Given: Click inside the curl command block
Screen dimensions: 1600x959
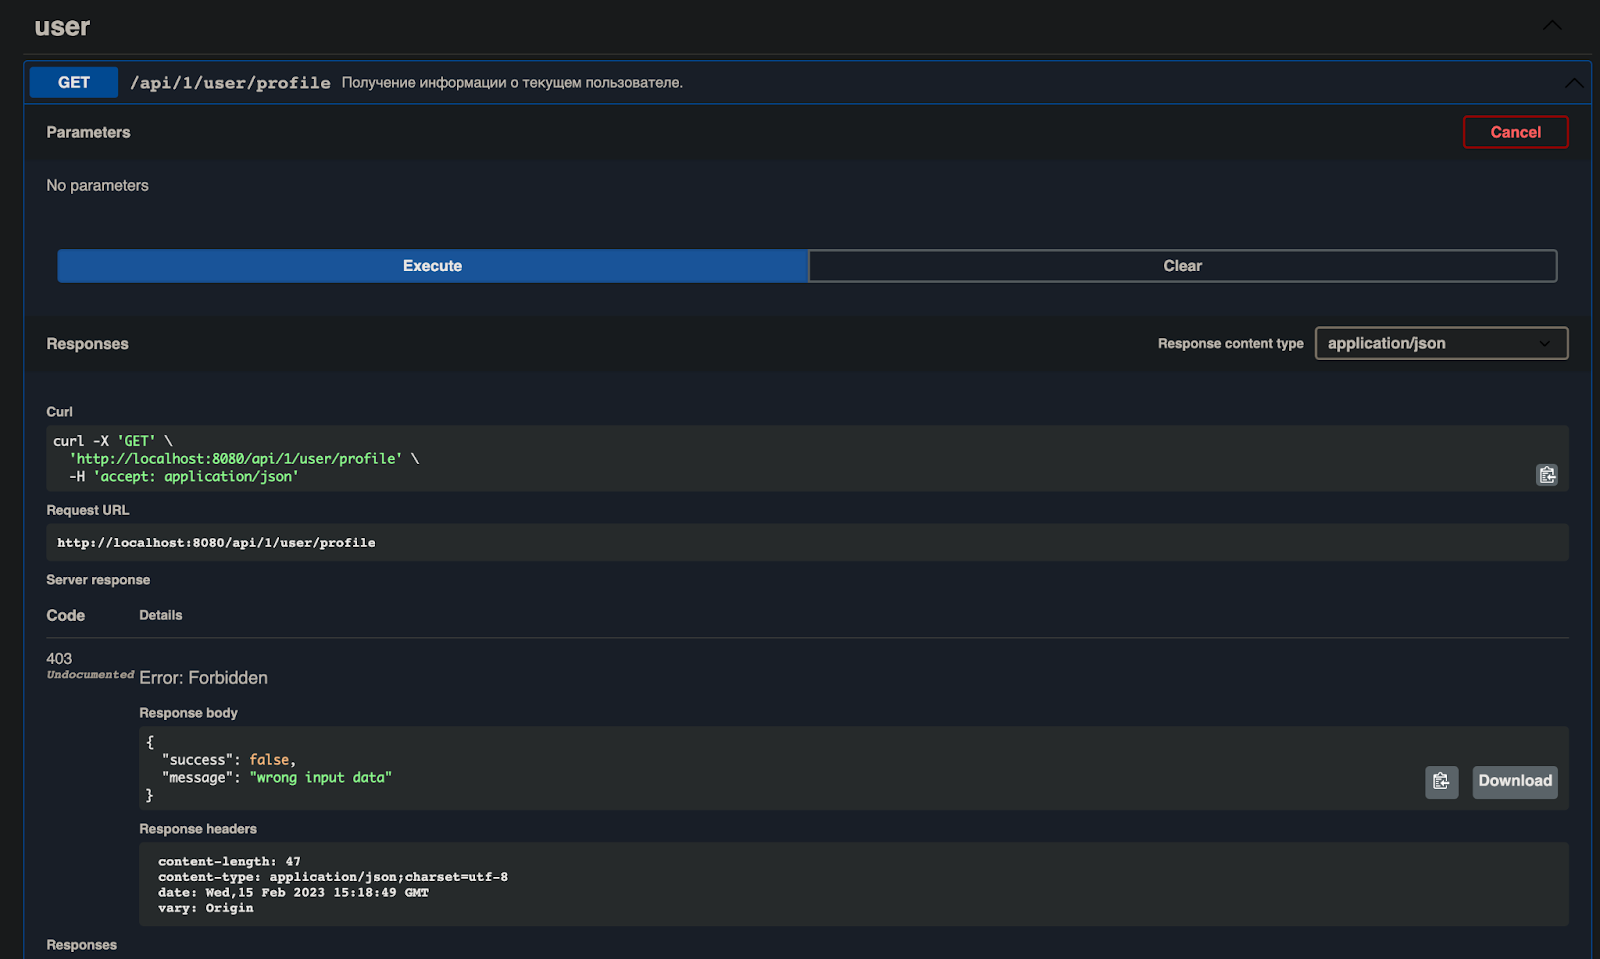Looking at the screenshot, I should coord(700,459).
